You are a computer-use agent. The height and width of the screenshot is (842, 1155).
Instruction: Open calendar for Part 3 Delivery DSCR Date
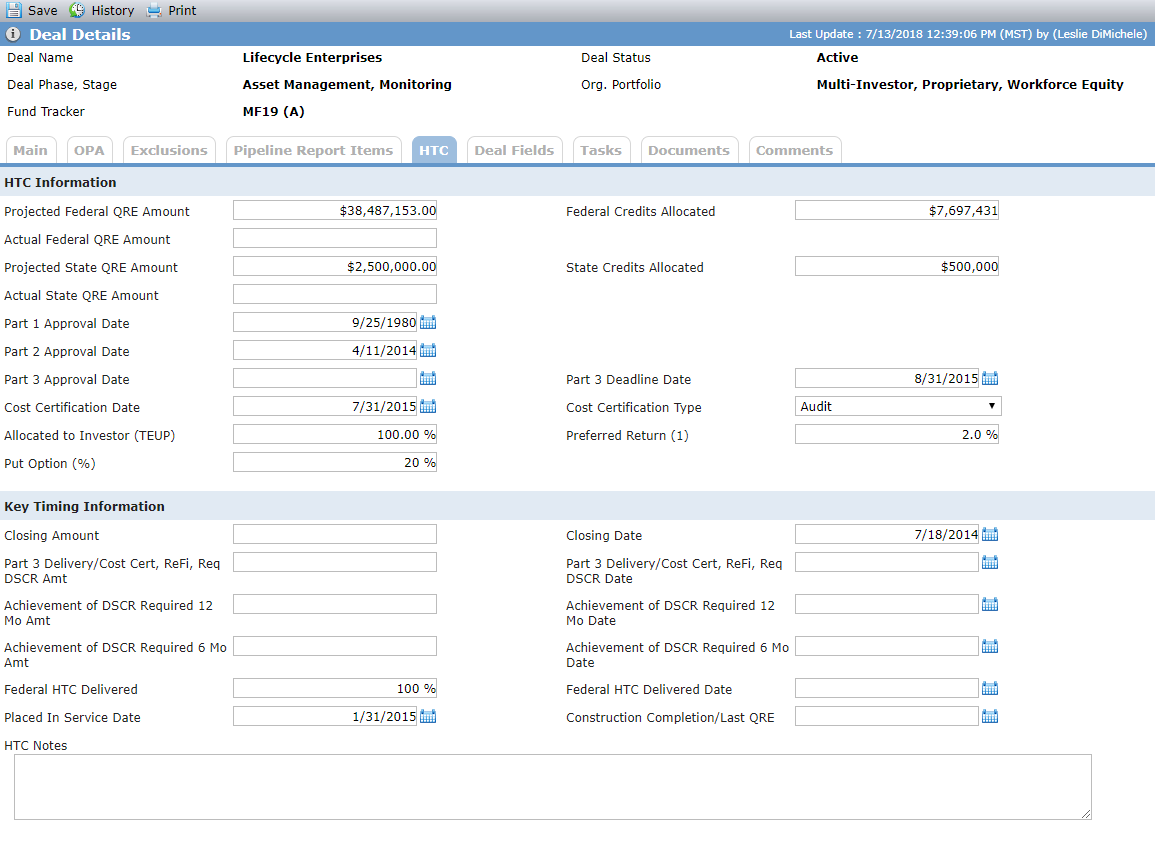pos(990,562)
